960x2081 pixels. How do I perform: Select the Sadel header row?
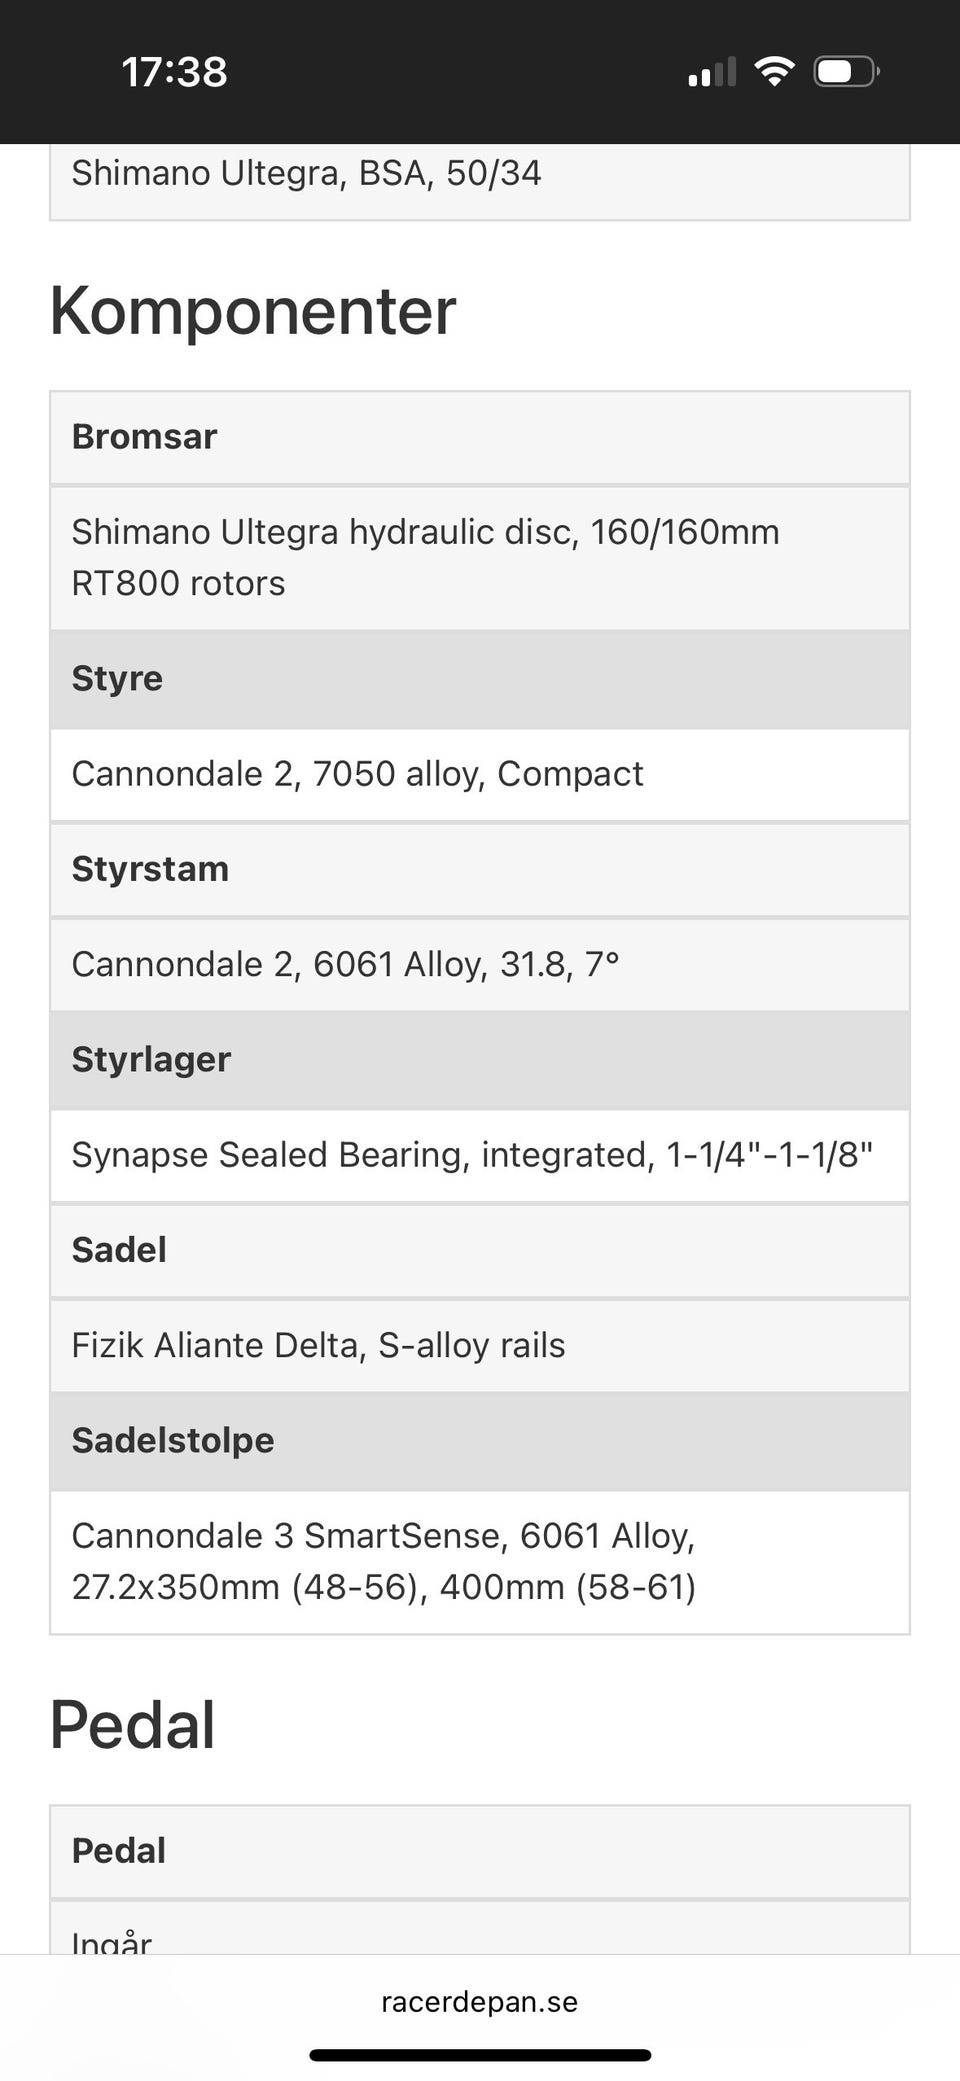(480, 1250)
